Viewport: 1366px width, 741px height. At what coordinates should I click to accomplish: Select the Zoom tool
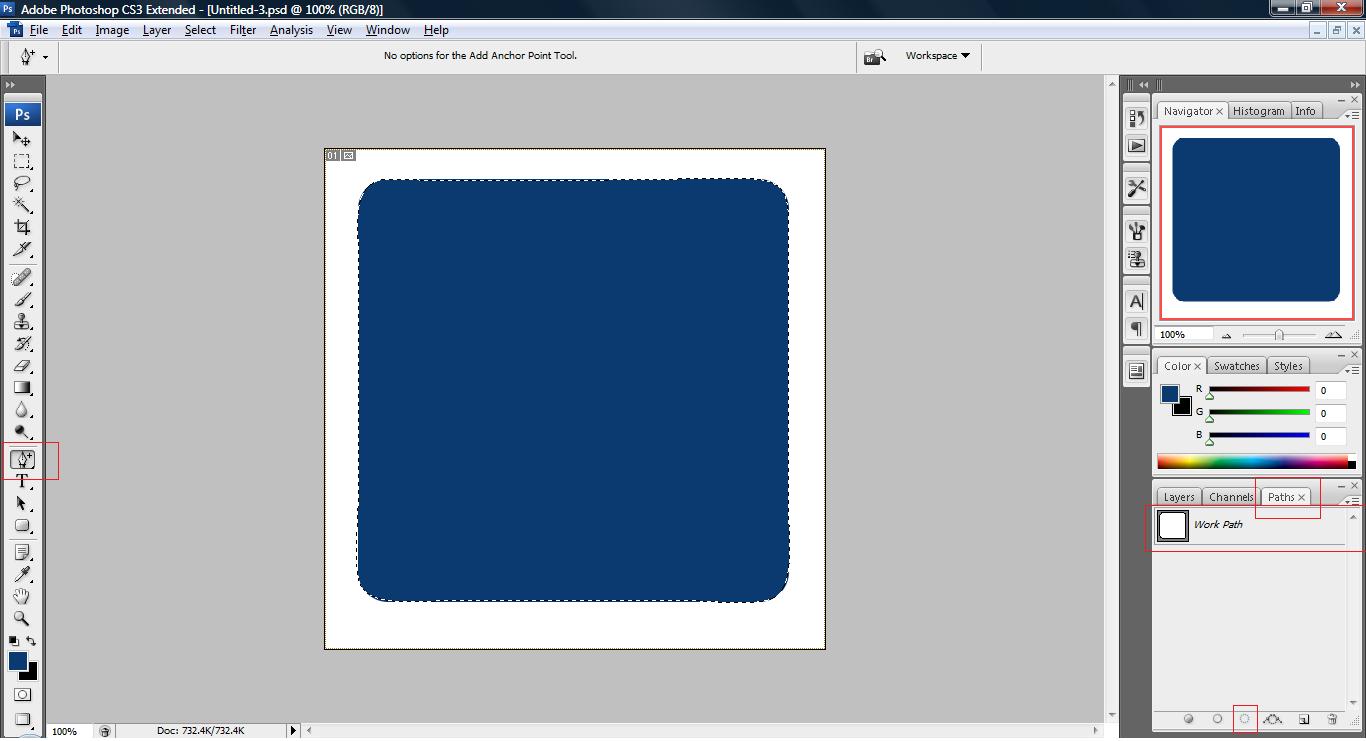22,619
